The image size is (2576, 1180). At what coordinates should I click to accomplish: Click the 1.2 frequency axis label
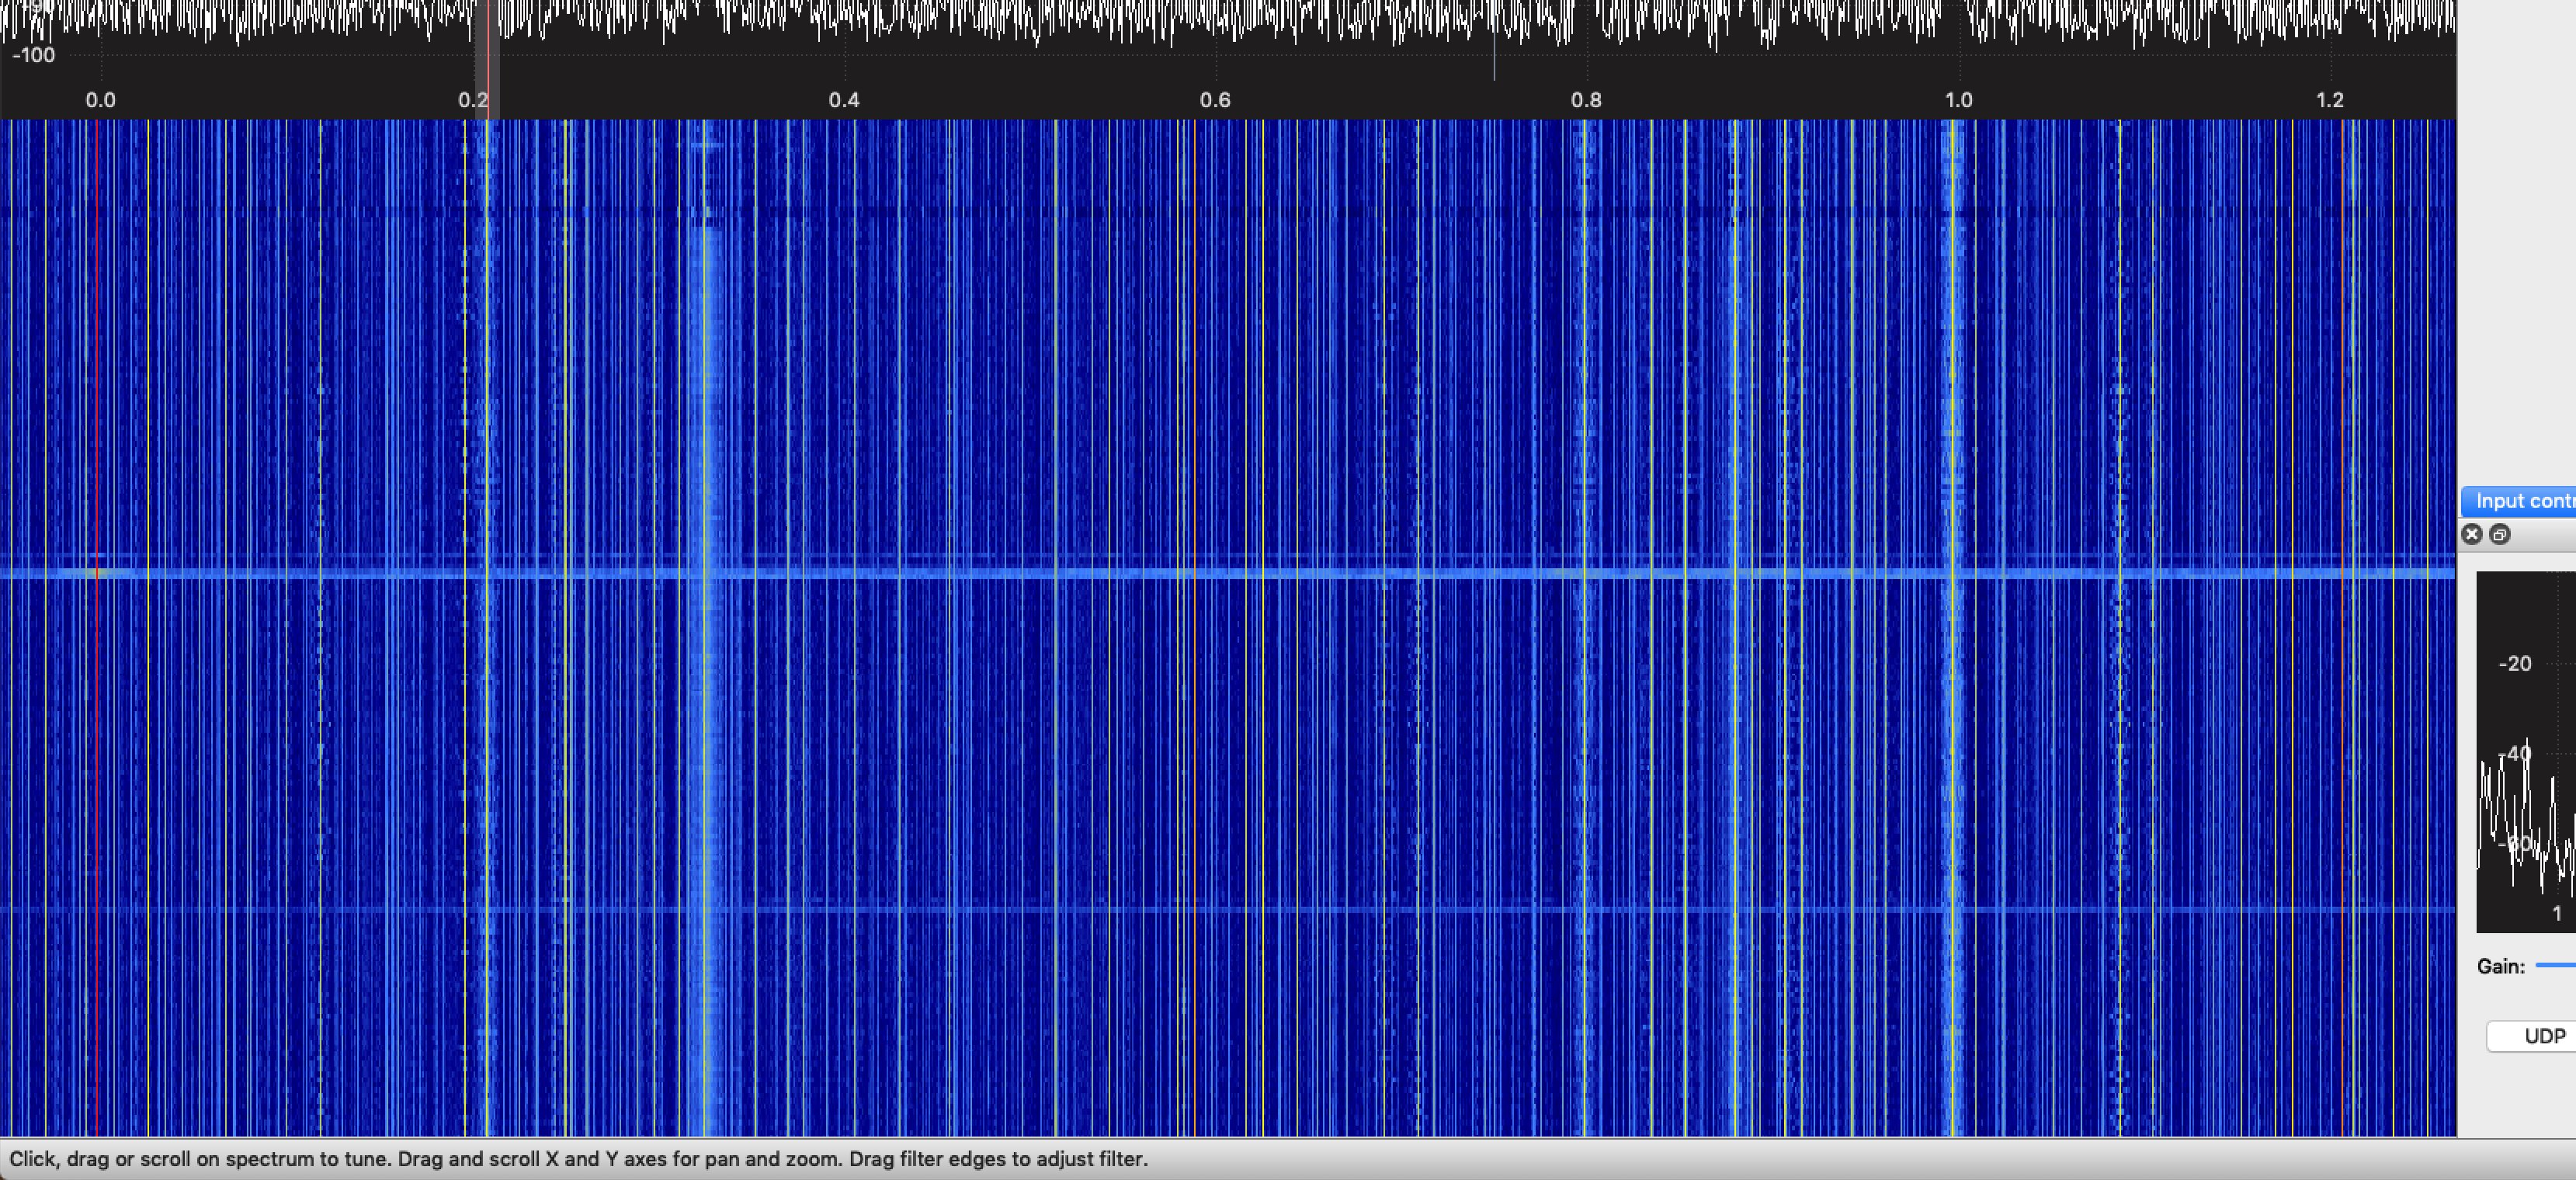2329,100
